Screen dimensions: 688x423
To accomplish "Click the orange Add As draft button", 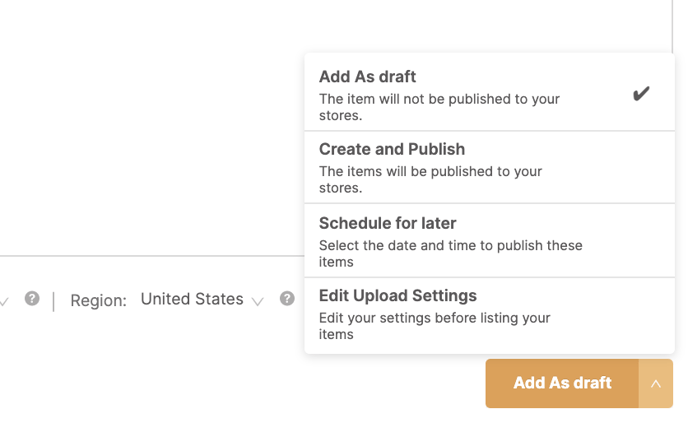I will (562, 384).
